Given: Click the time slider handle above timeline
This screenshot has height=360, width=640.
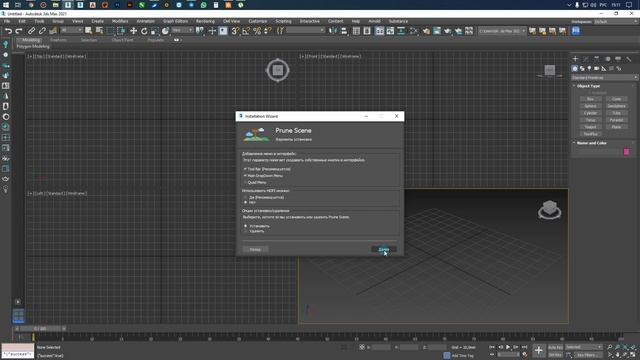Looking at the screenshot, I should tap(40, 329).
